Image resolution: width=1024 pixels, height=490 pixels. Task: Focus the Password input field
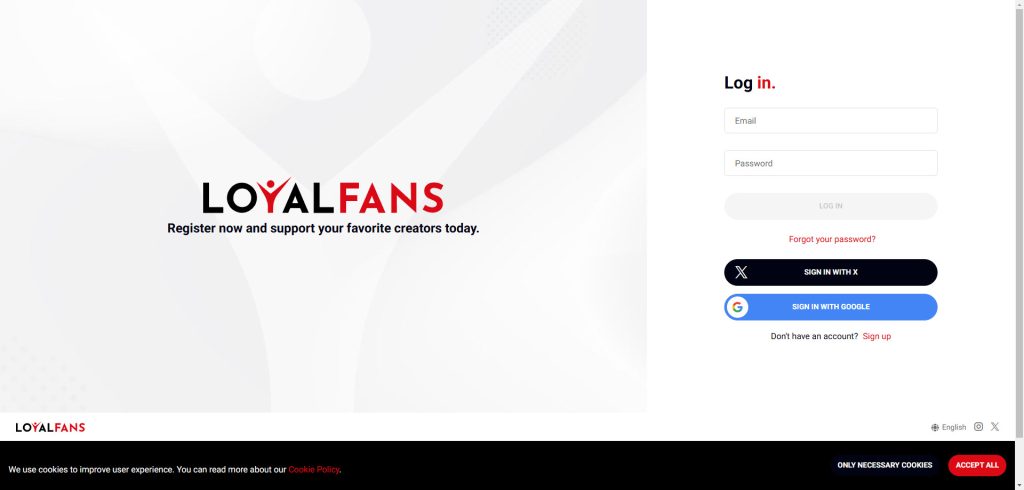coord(831,163)
